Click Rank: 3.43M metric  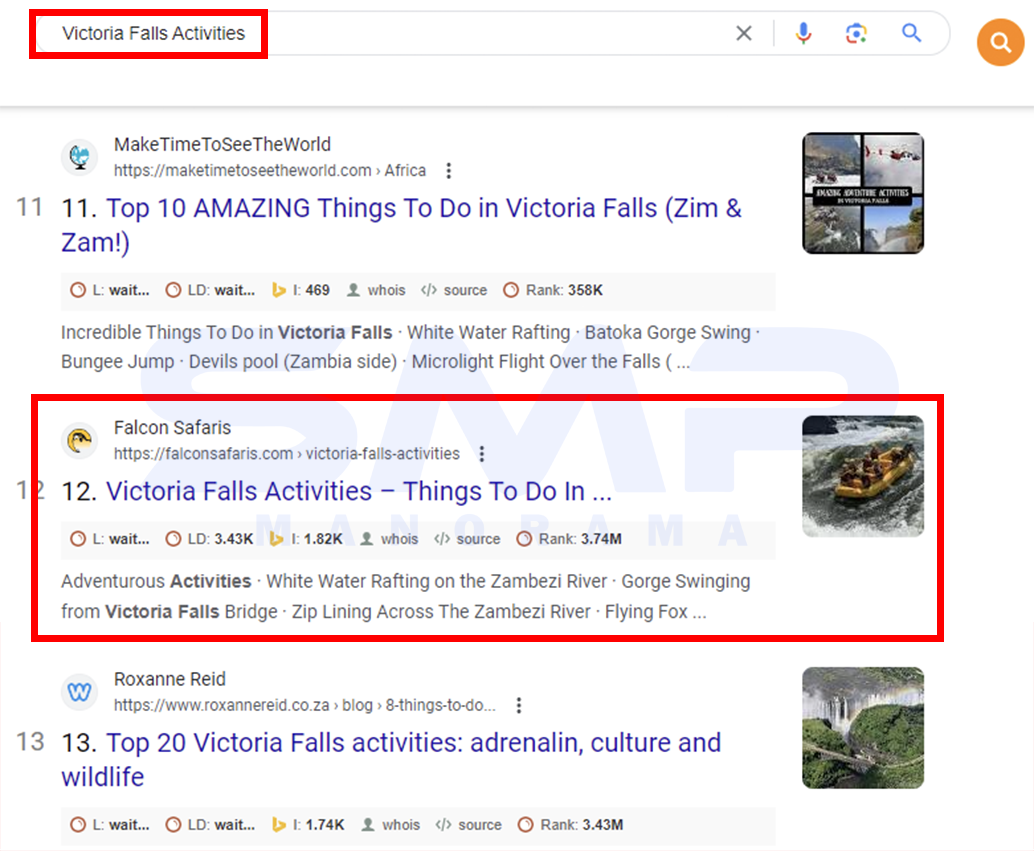pyautogui.click(x=570, y=825)
